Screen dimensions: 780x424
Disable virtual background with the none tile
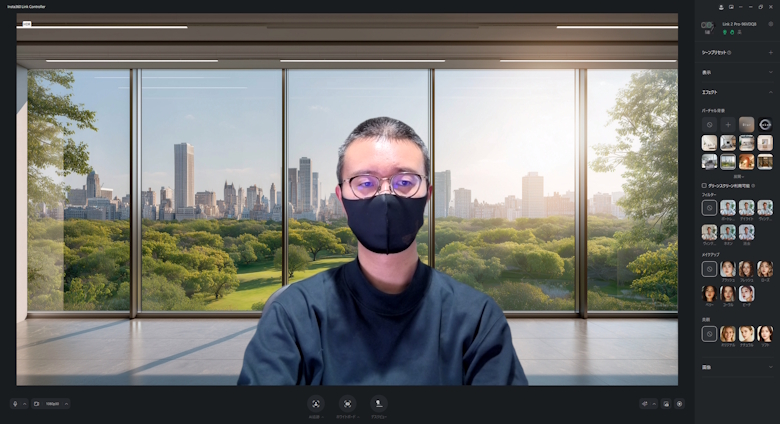[709, 125]
